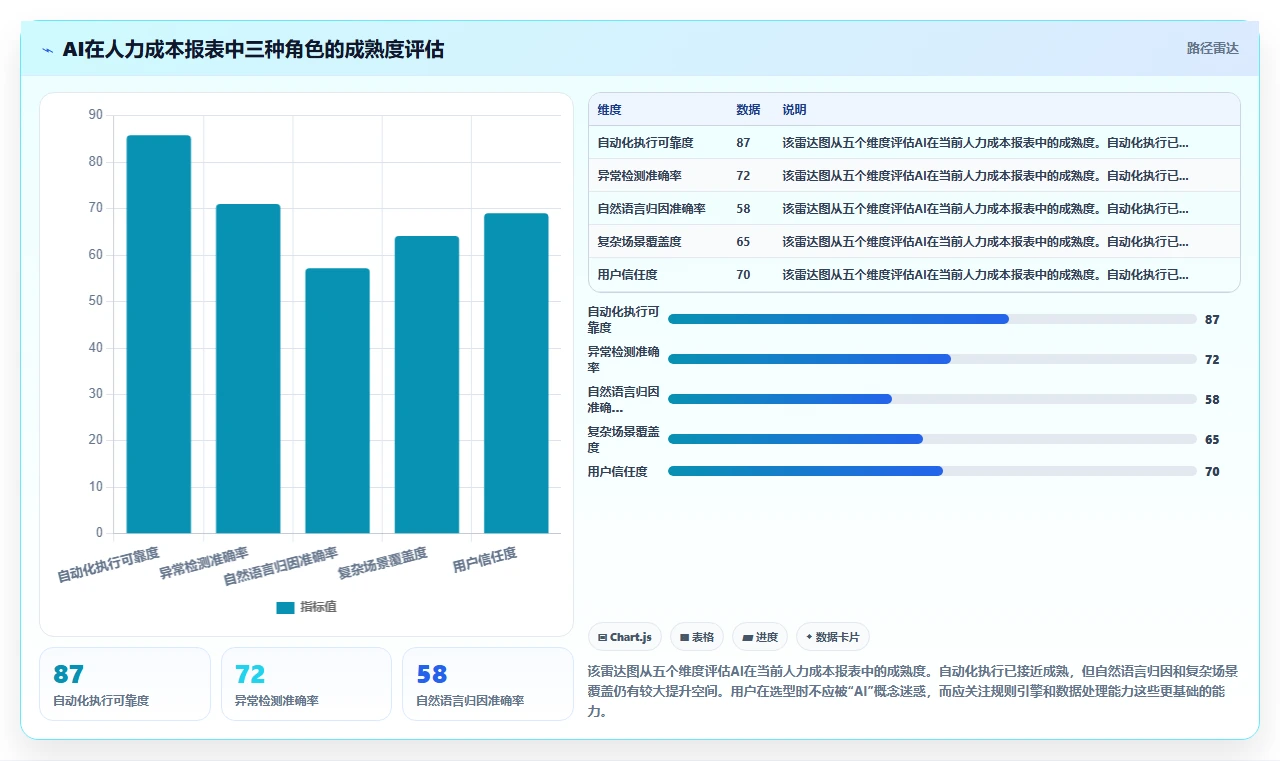Image resolution: width=1280 pixels, height=761 pixels.
Task: Click the lightning icon beside the title
Action: [x=48, y=50]
